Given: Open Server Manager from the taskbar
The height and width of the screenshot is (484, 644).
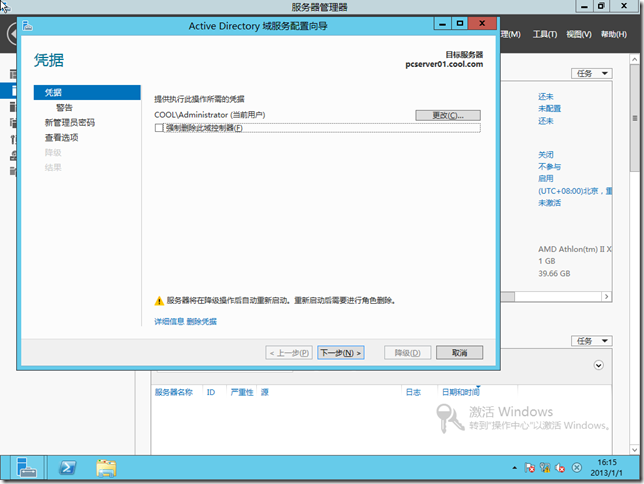Looking at the screenshot, I should point(26,468).
